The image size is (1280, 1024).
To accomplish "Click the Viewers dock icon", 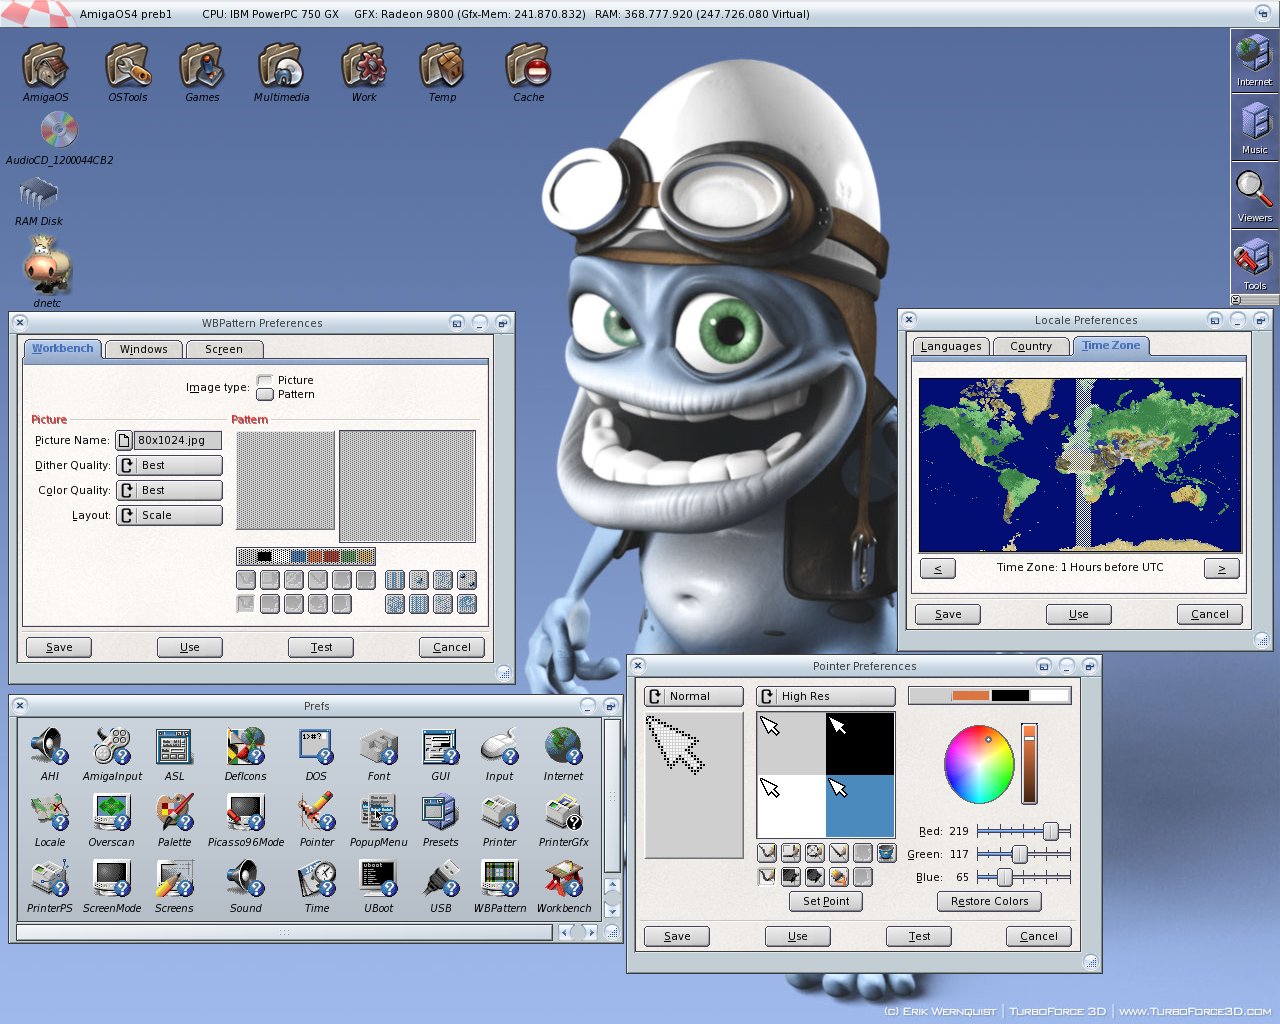I will [1254, 195].
